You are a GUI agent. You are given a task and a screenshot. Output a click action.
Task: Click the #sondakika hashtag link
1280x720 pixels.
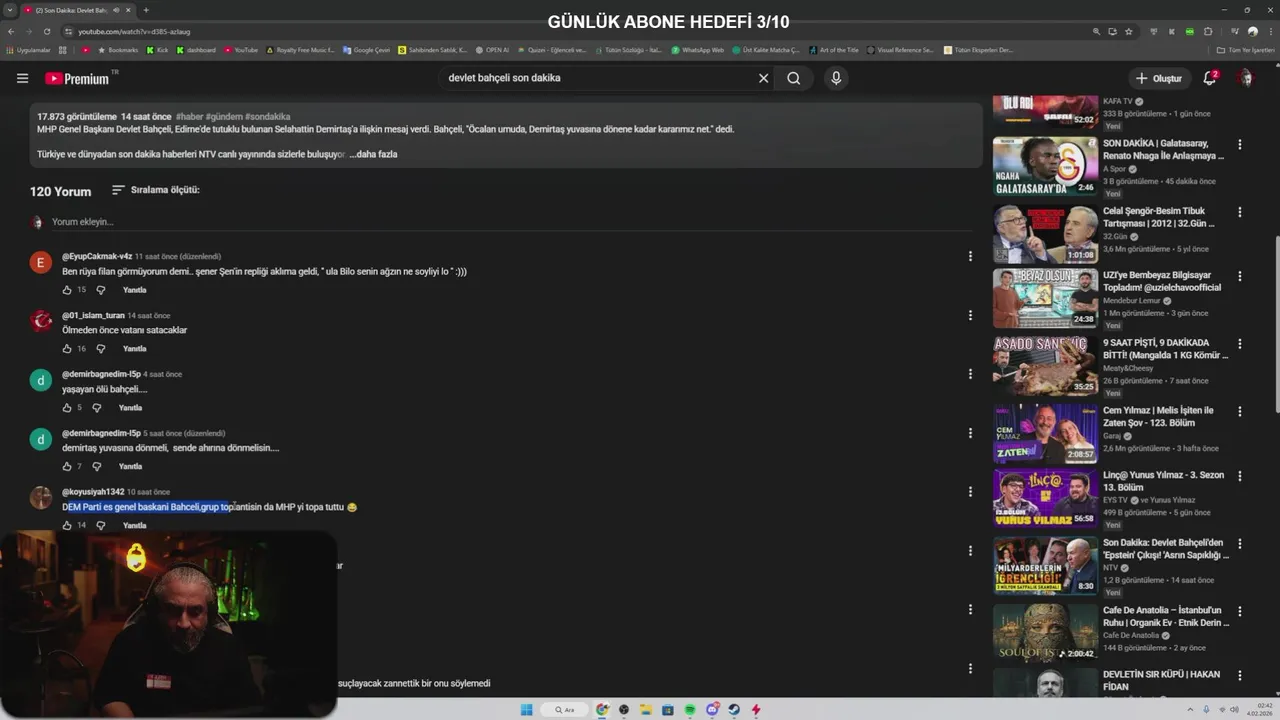coord(267,117)
